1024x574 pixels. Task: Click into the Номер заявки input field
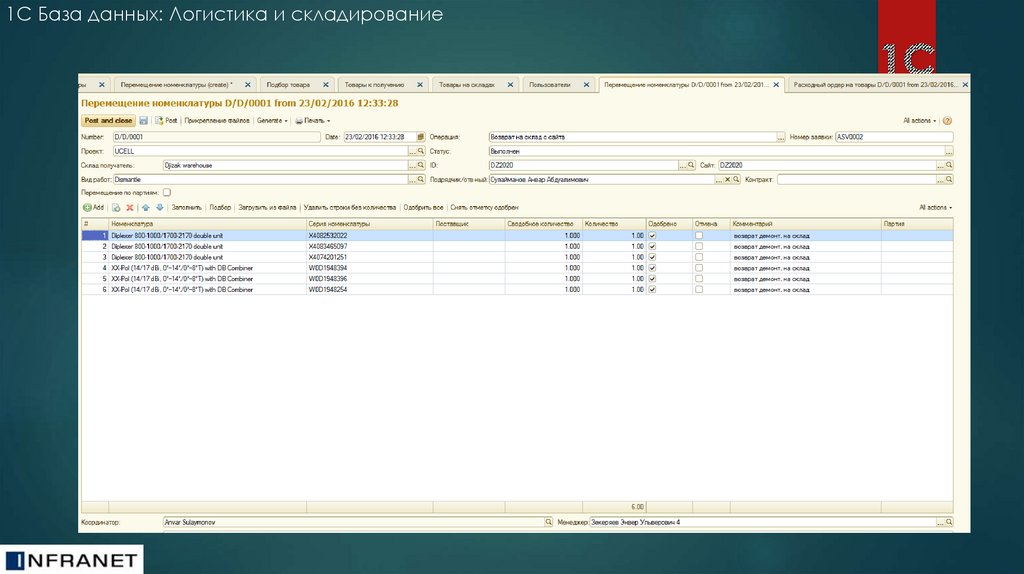tap(892, 137)
